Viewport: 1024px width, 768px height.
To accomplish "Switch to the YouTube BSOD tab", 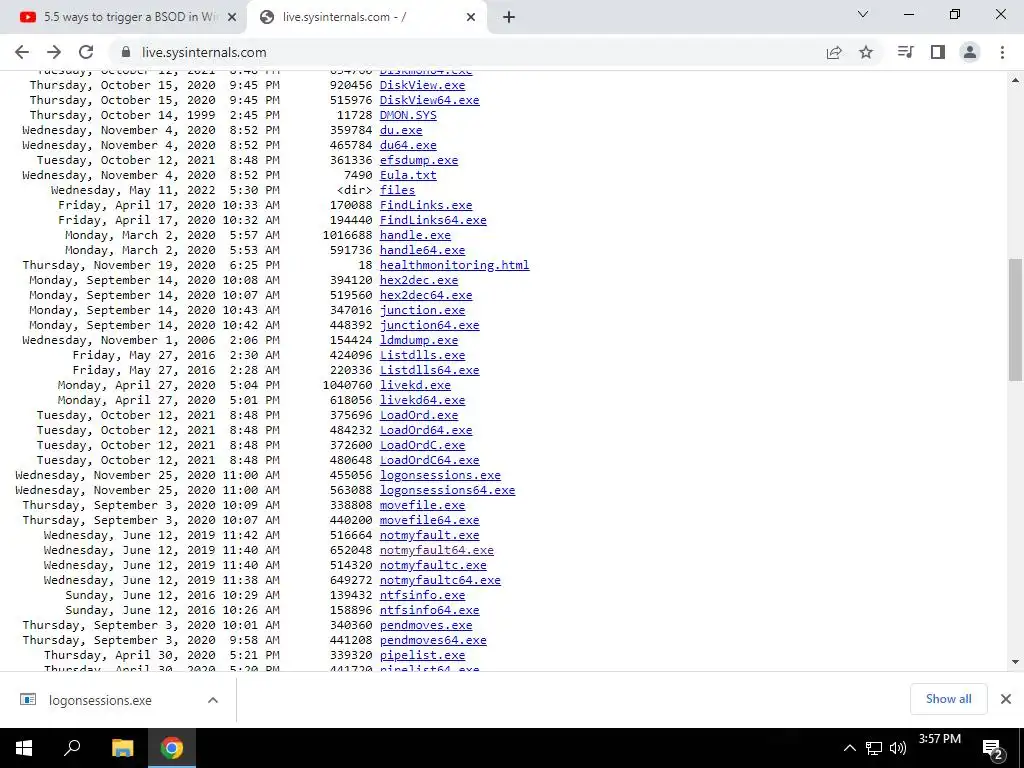I will tap(124, 18).
